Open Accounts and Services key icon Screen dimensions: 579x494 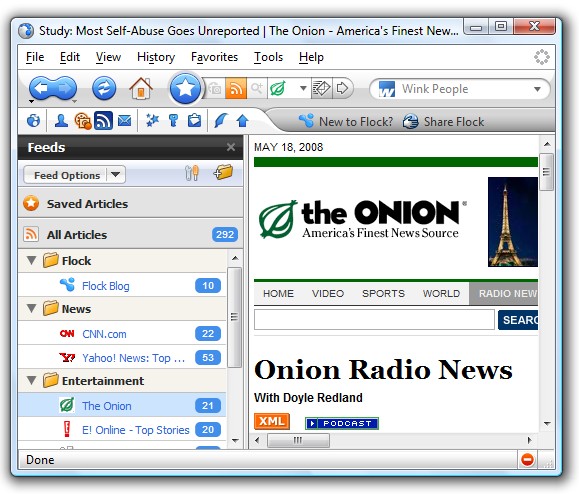tap(173, 120)
